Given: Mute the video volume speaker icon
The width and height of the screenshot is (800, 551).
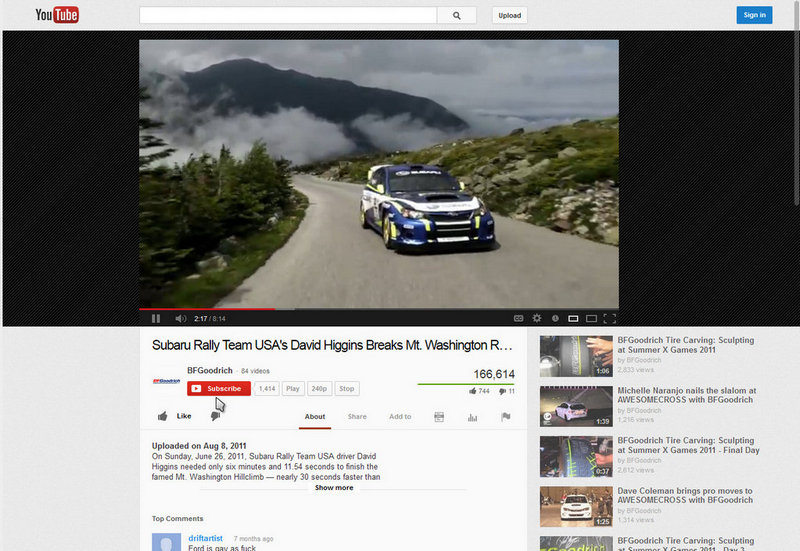Looking at the screenshot, I should tap(181, 318).
